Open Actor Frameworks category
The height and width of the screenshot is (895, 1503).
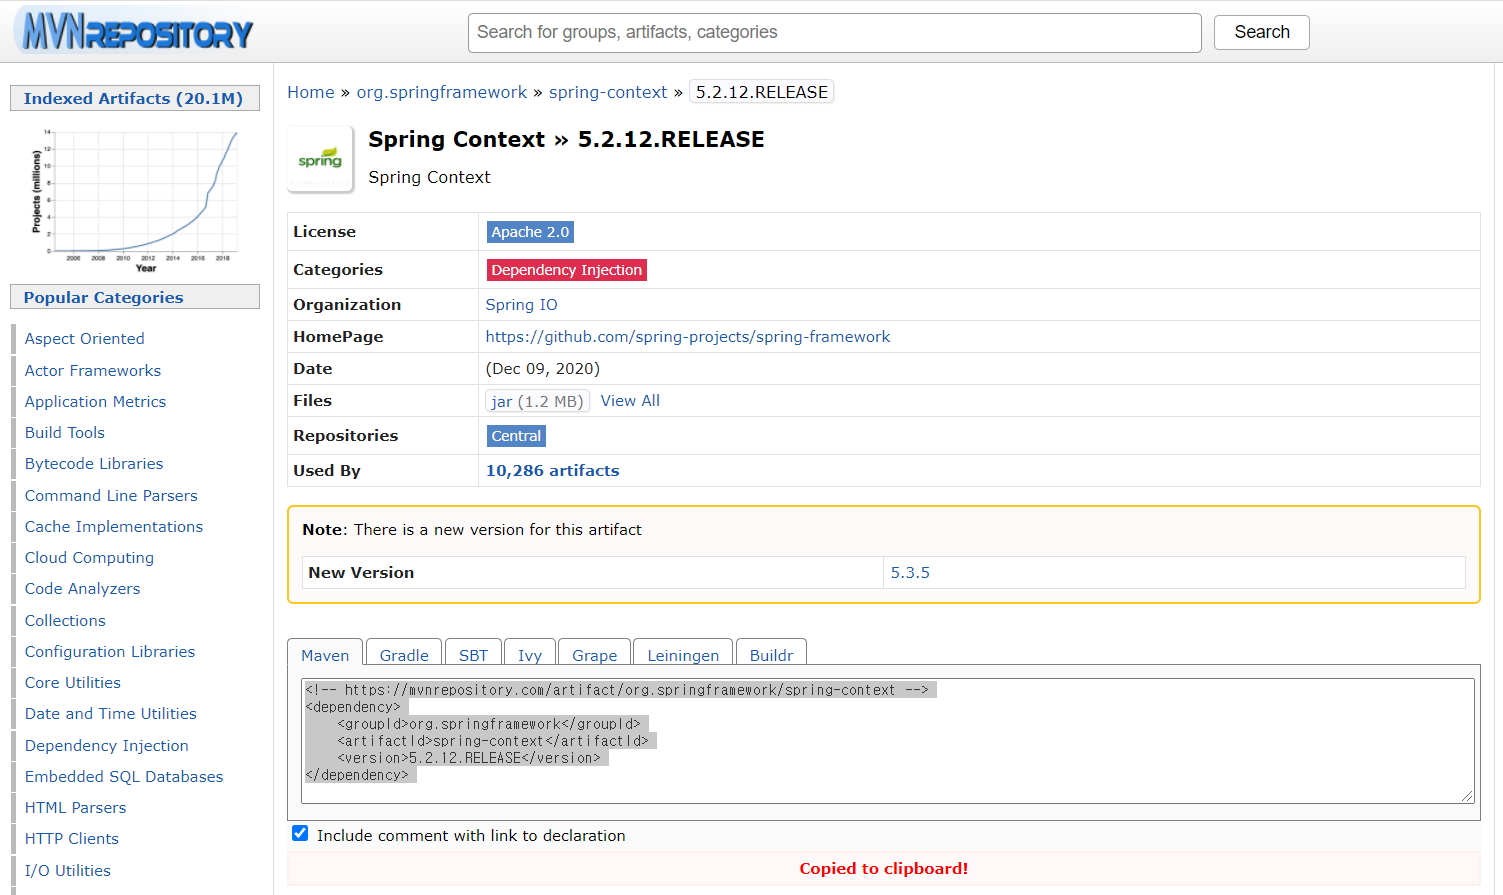[x=93, y=370]
